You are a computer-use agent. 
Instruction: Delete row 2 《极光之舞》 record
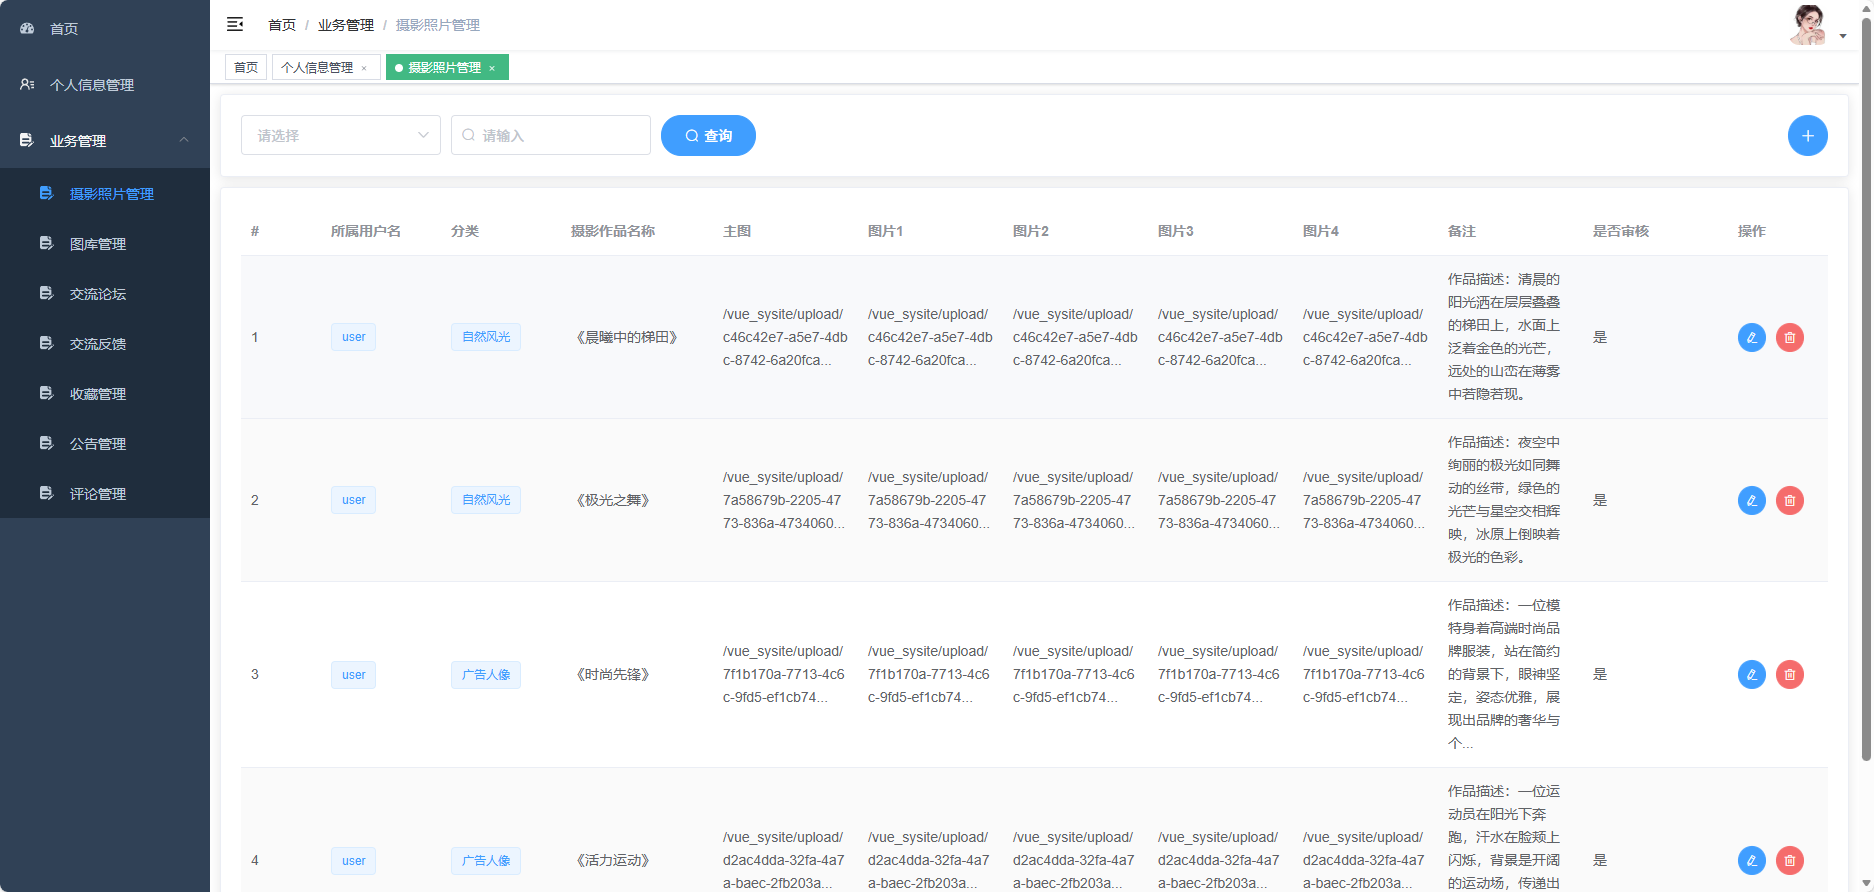(x=1789, y=501)
